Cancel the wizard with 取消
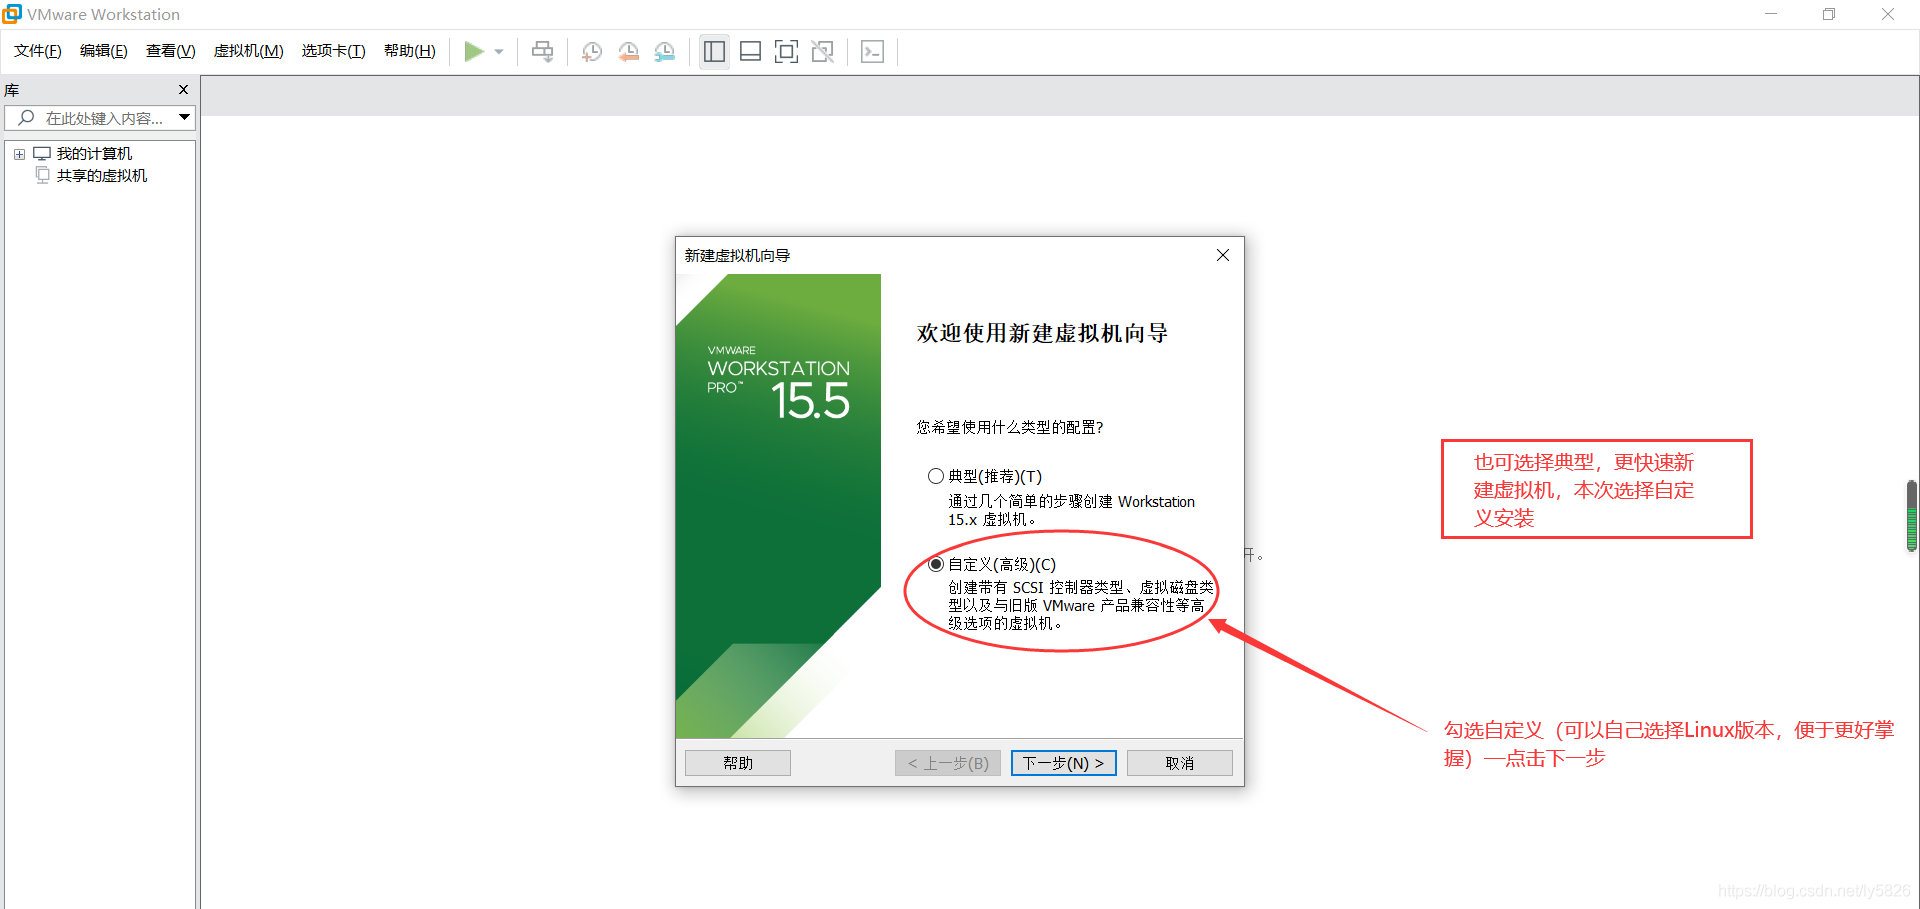The height and width of the screenshot is (909, 1920). [1180, 763]
